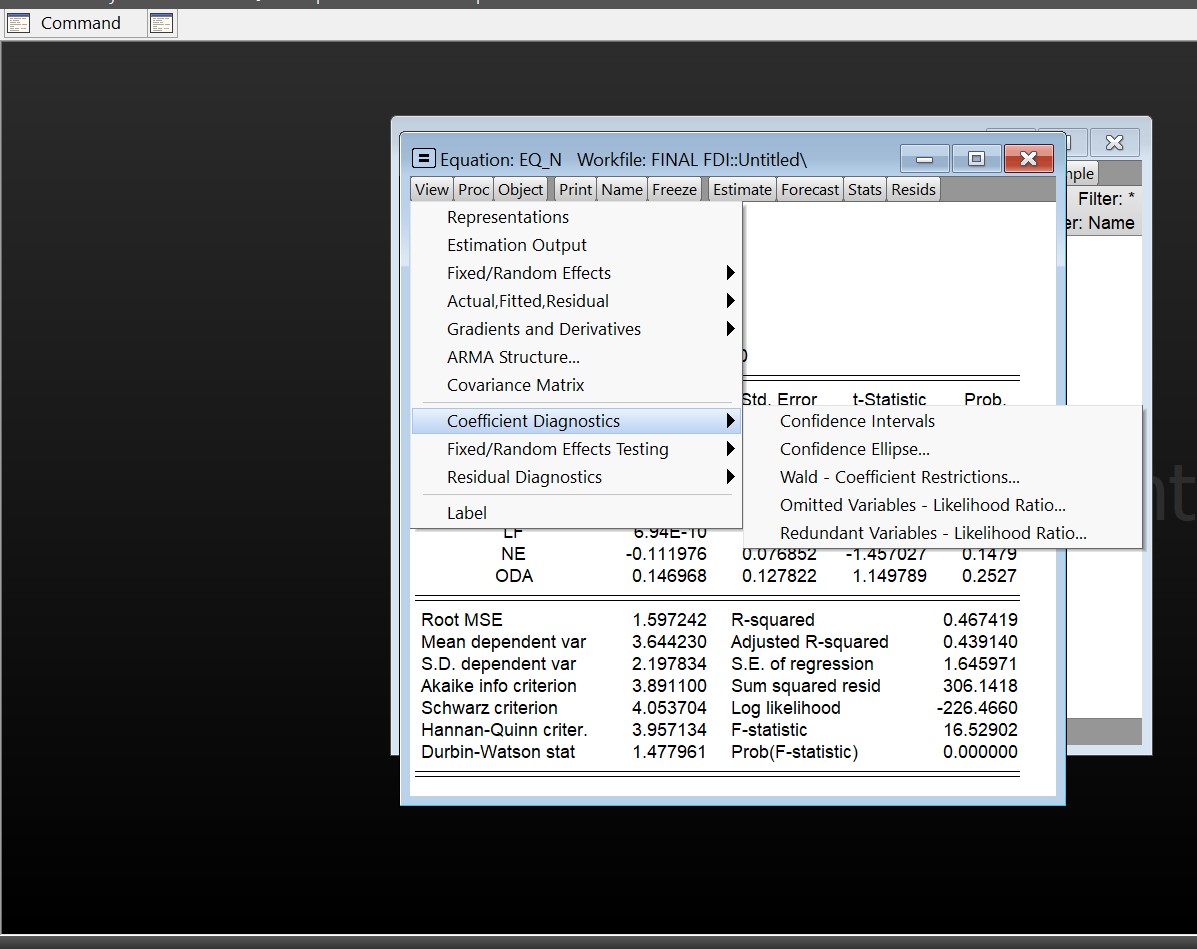This screenshot has height=949, width=1197.
Task: Click the equation icon in the EQ_N title bar
Action: pos(424,159)
